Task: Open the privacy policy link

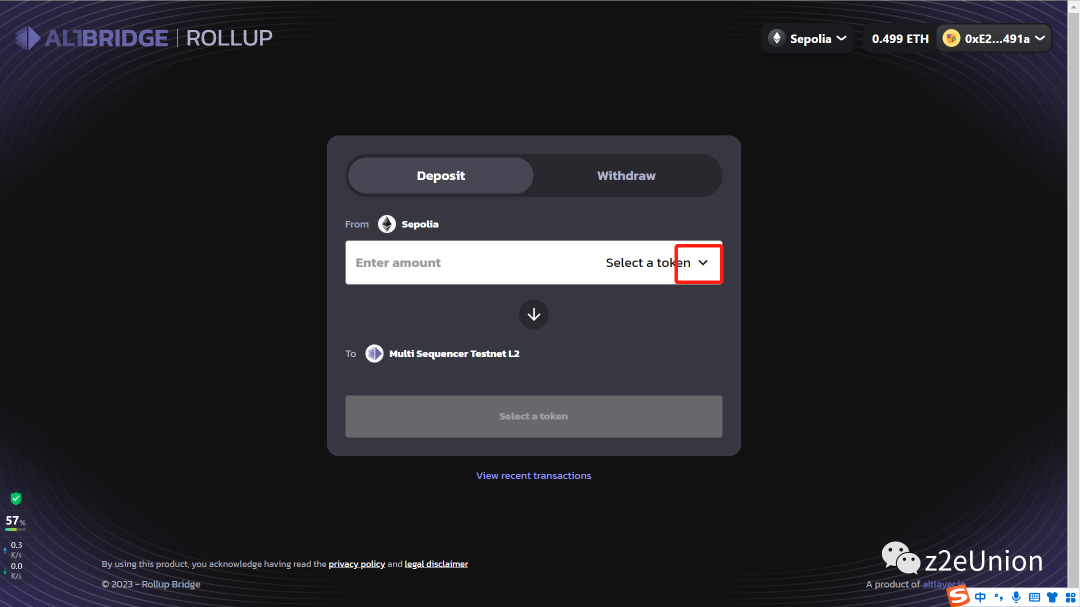Action: pos(357,564)
